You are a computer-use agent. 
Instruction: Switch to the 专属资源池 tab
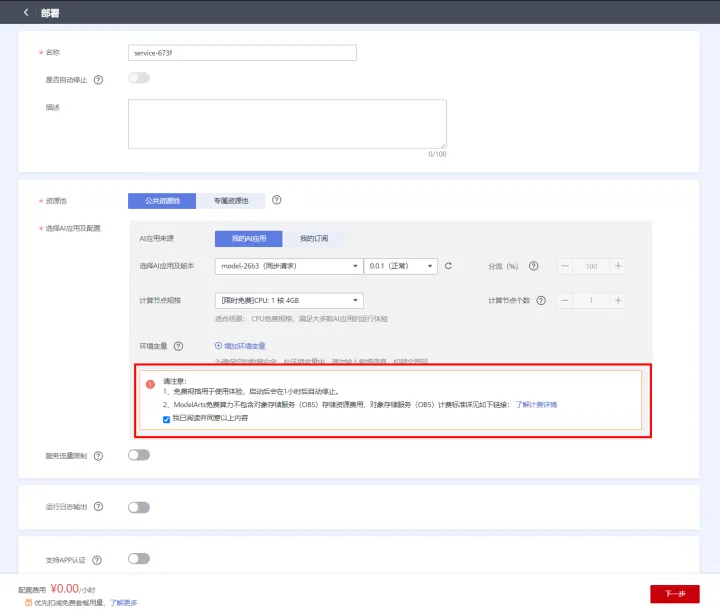pos(231,201)
